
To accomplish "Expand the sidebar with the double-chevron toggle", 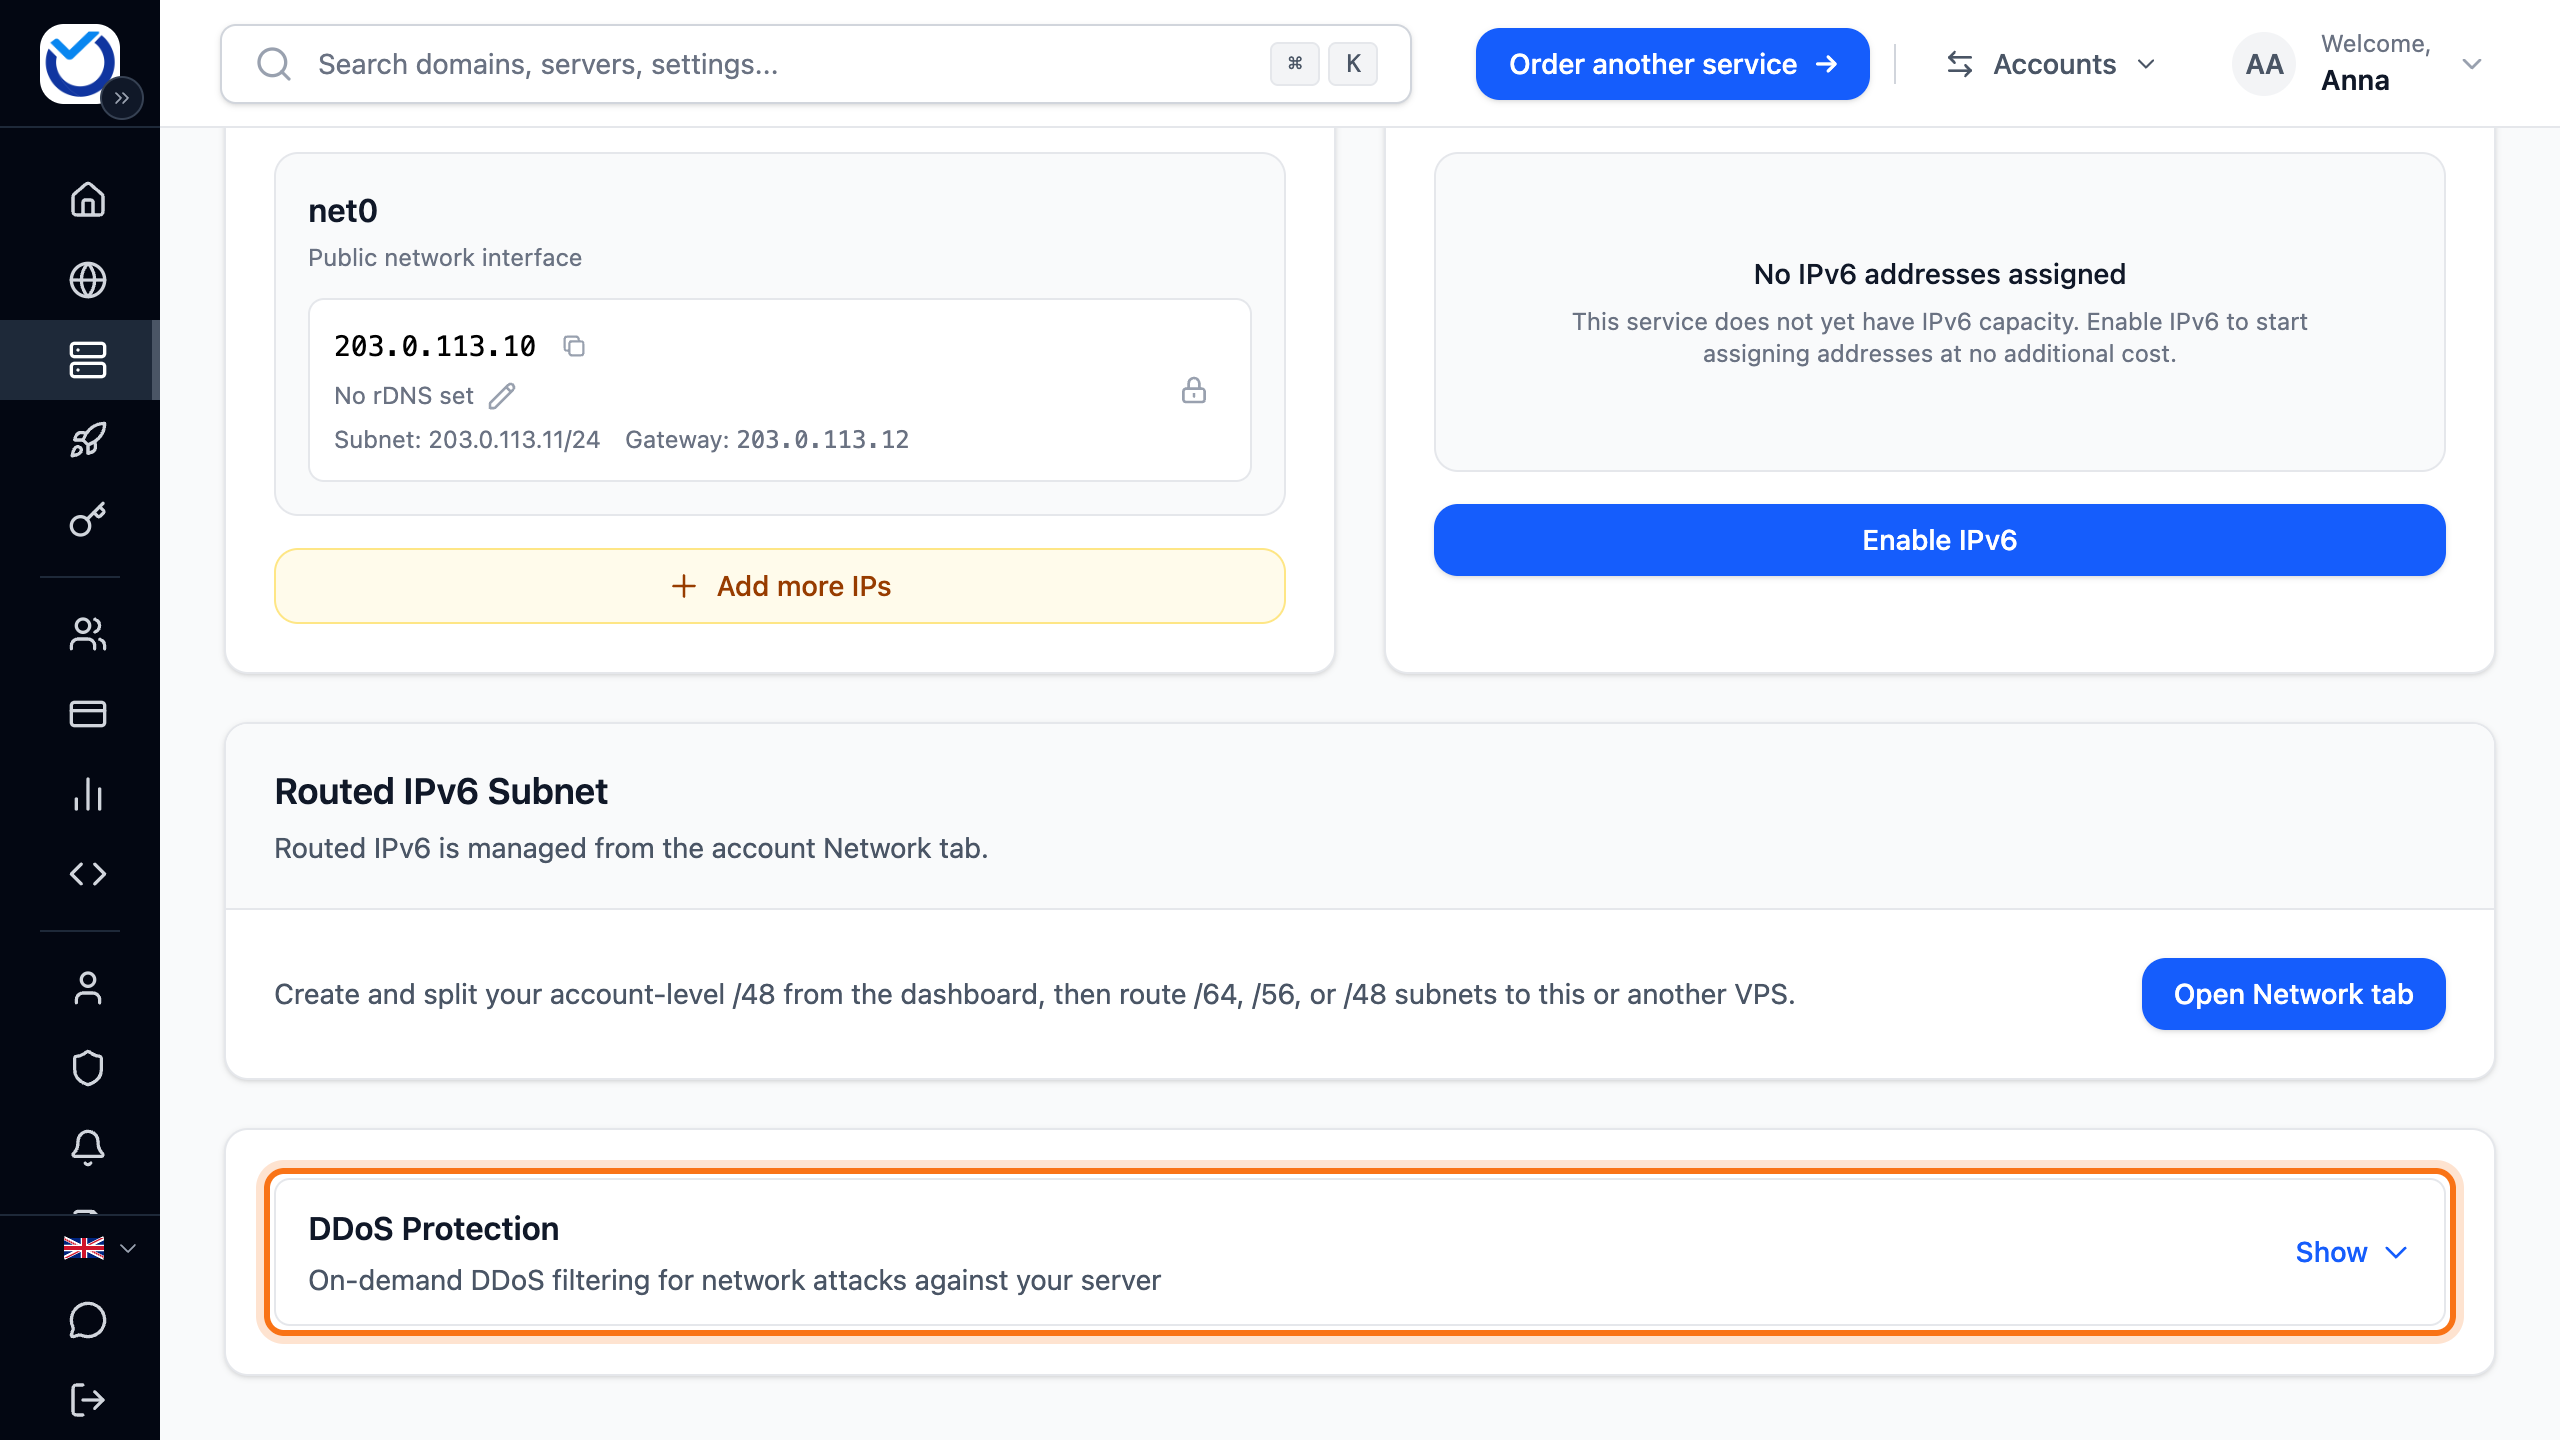I will coord(122,98).
